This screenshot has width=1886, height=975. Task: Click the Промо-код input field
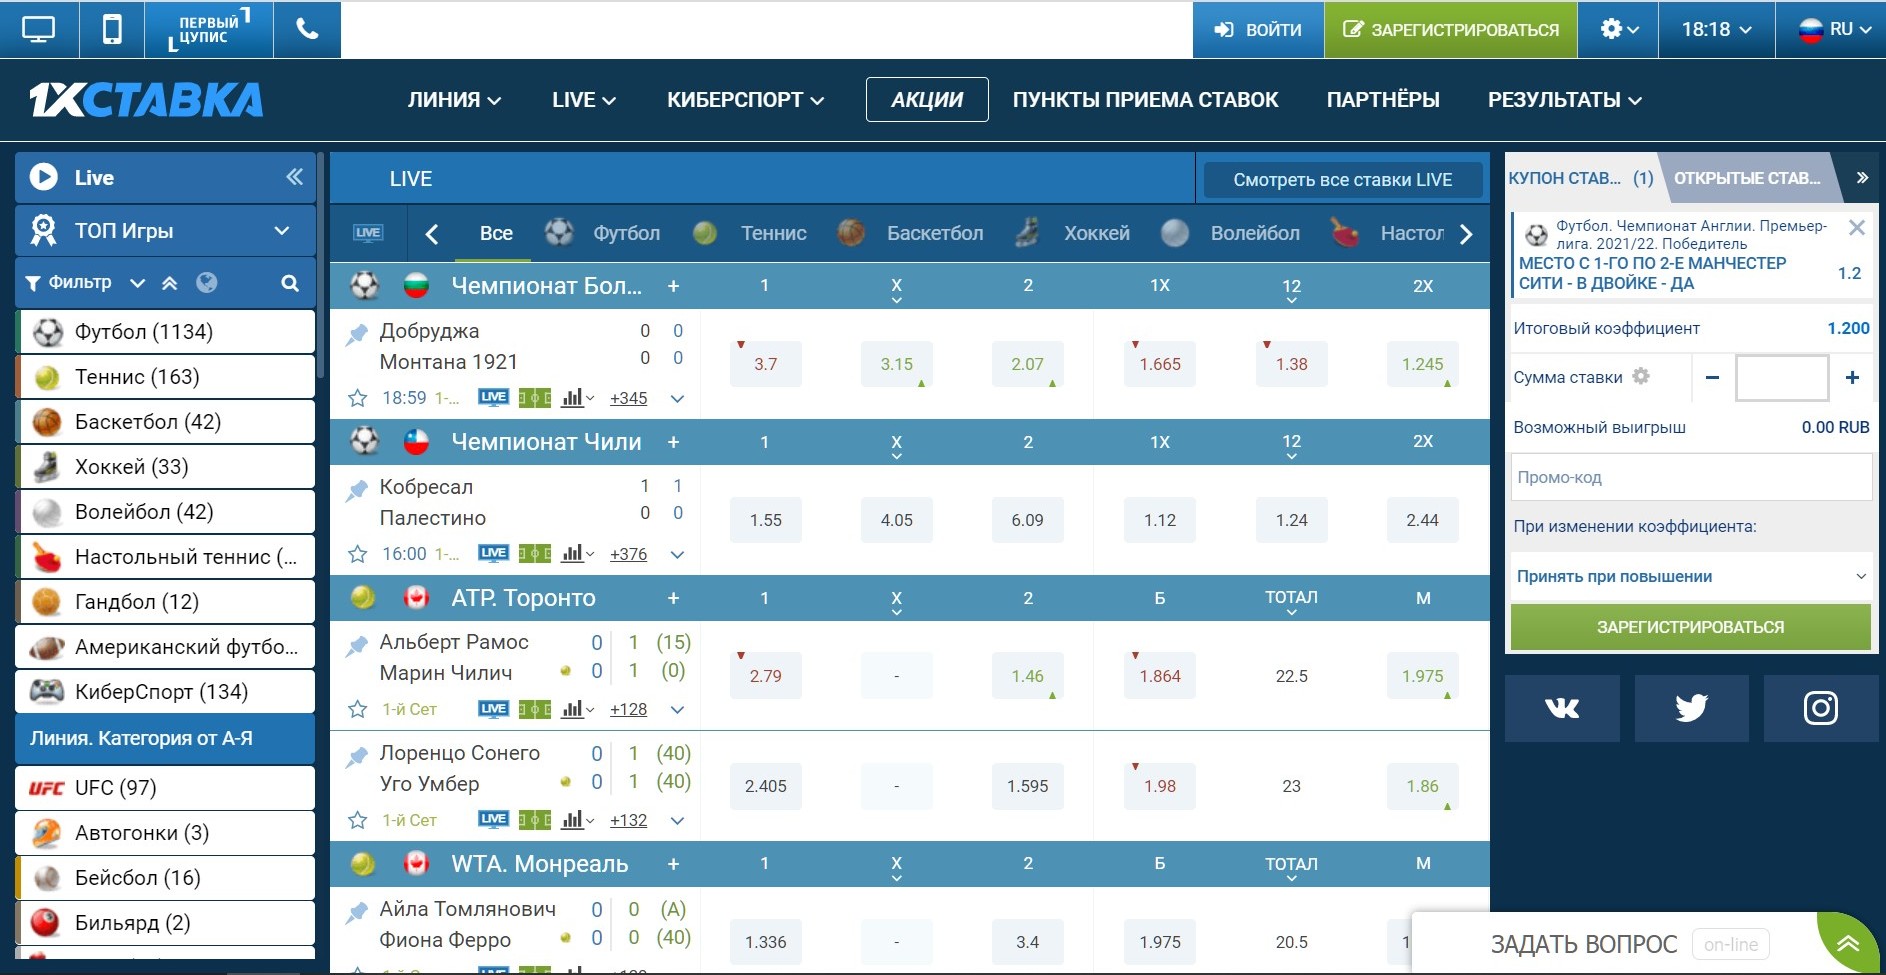pos(1691,477)
